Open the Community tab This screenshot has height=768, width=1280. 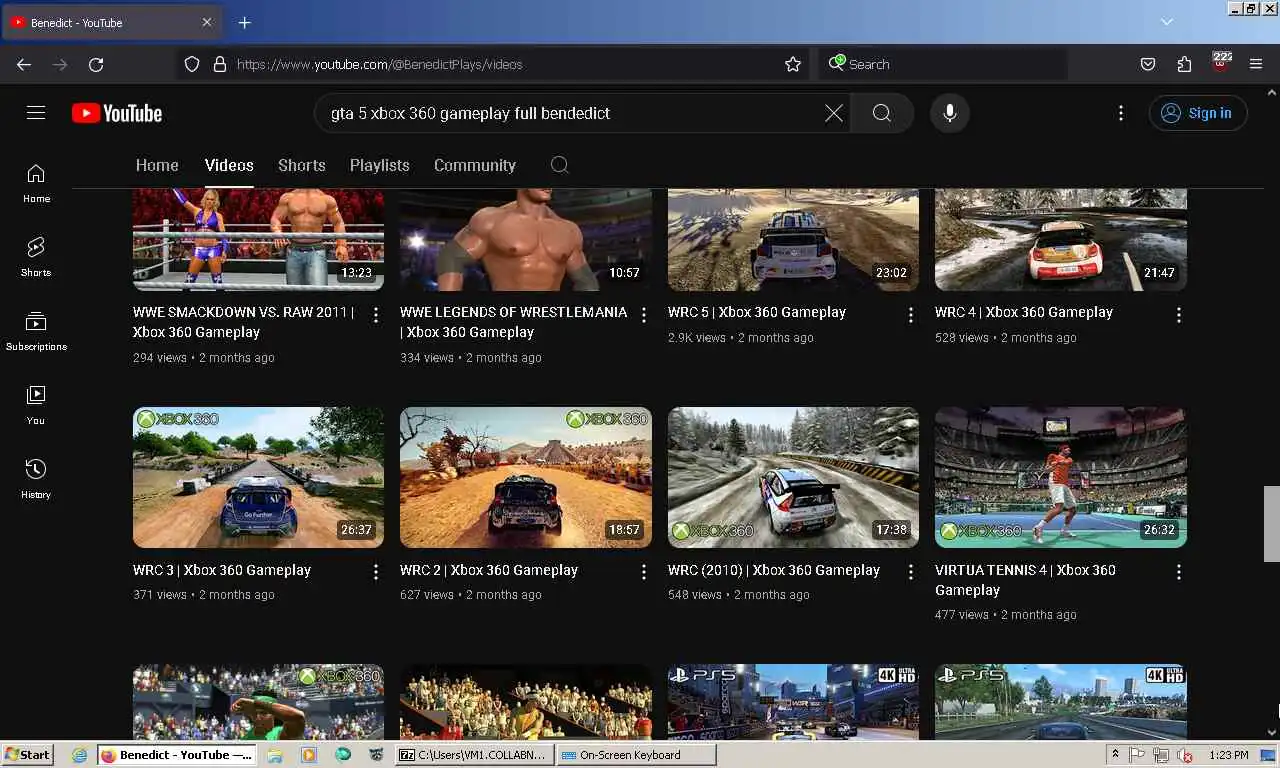[x=475, y=165]
